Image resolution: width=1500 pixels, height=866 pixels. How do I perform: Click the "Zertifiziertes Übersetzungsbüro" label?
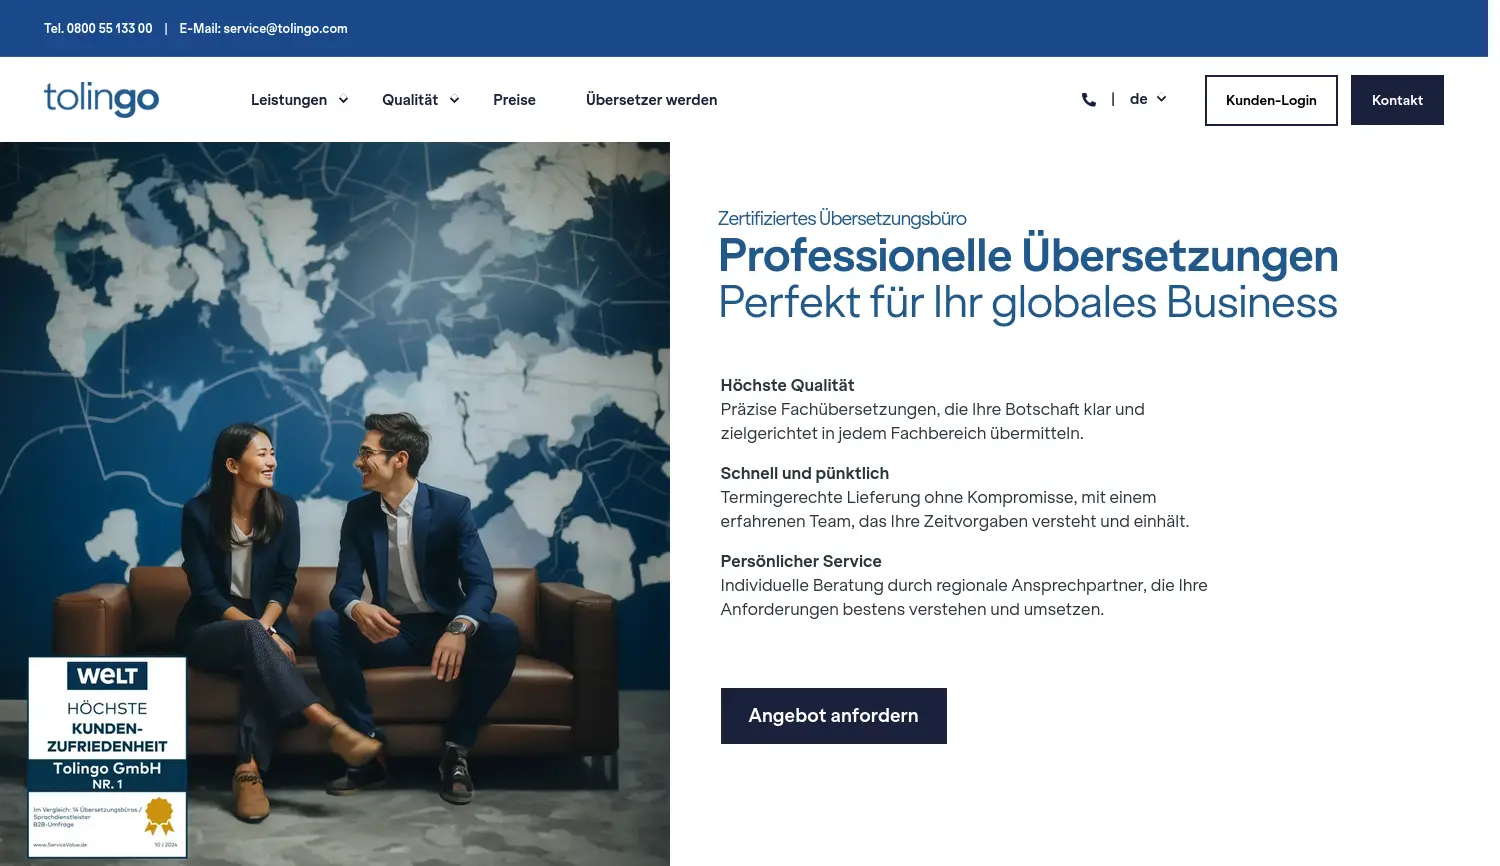point(842,218)
